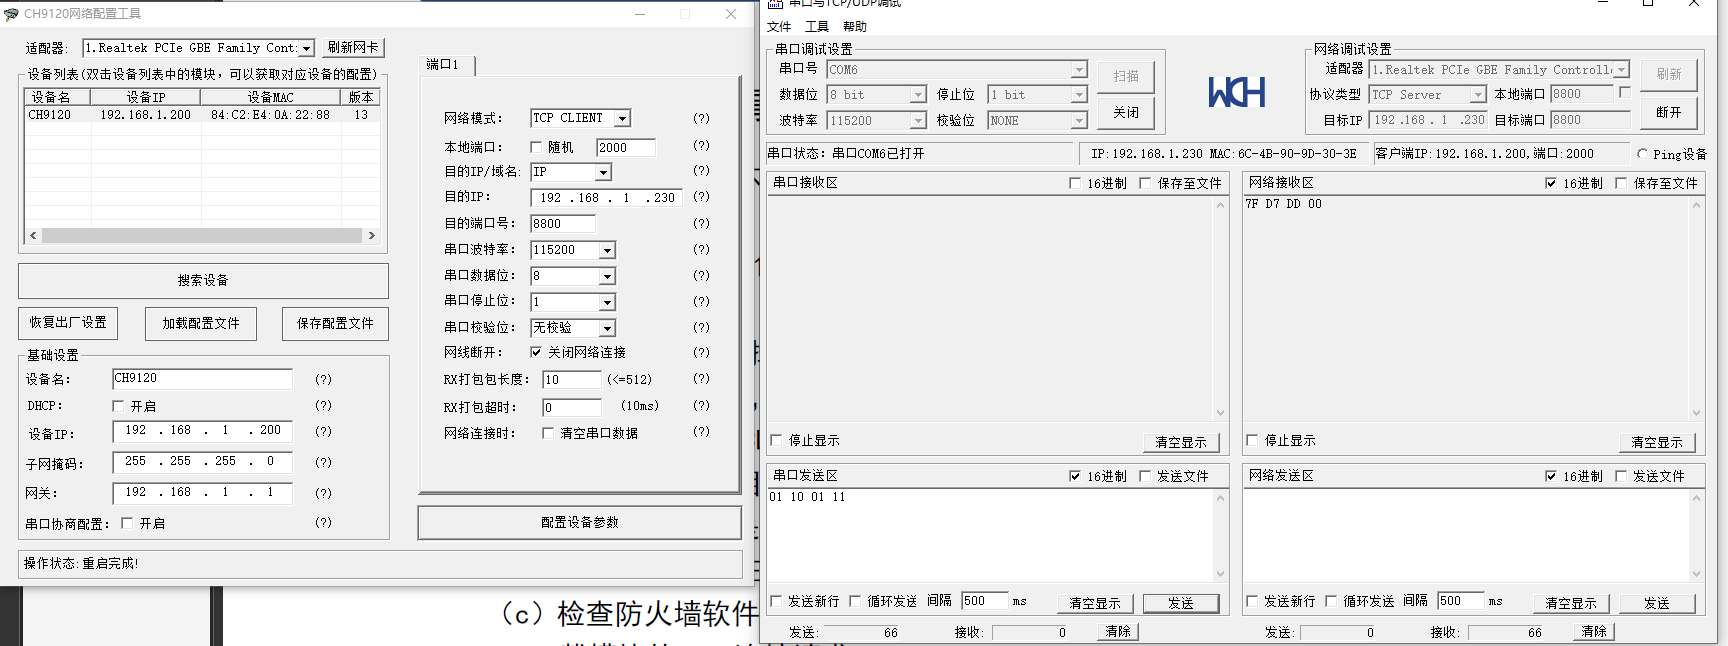Screen dimensions: 1728x646
Task: Click the device list horizontal scrollbar
Action: click(x=202, y=236)
